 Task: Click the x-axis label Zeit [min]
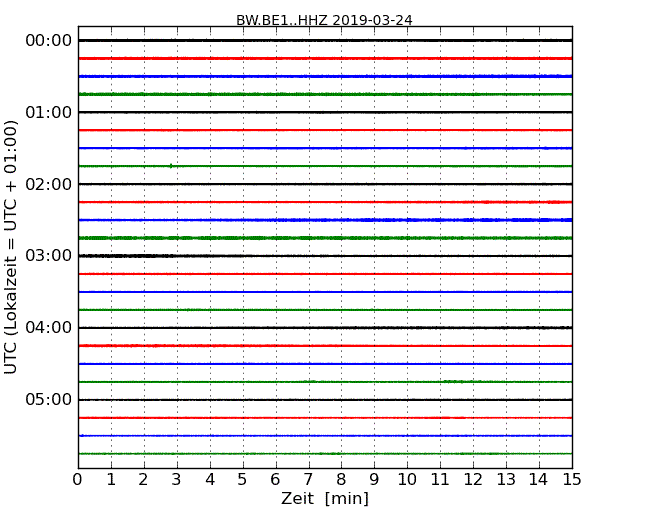tap(325, 498)
